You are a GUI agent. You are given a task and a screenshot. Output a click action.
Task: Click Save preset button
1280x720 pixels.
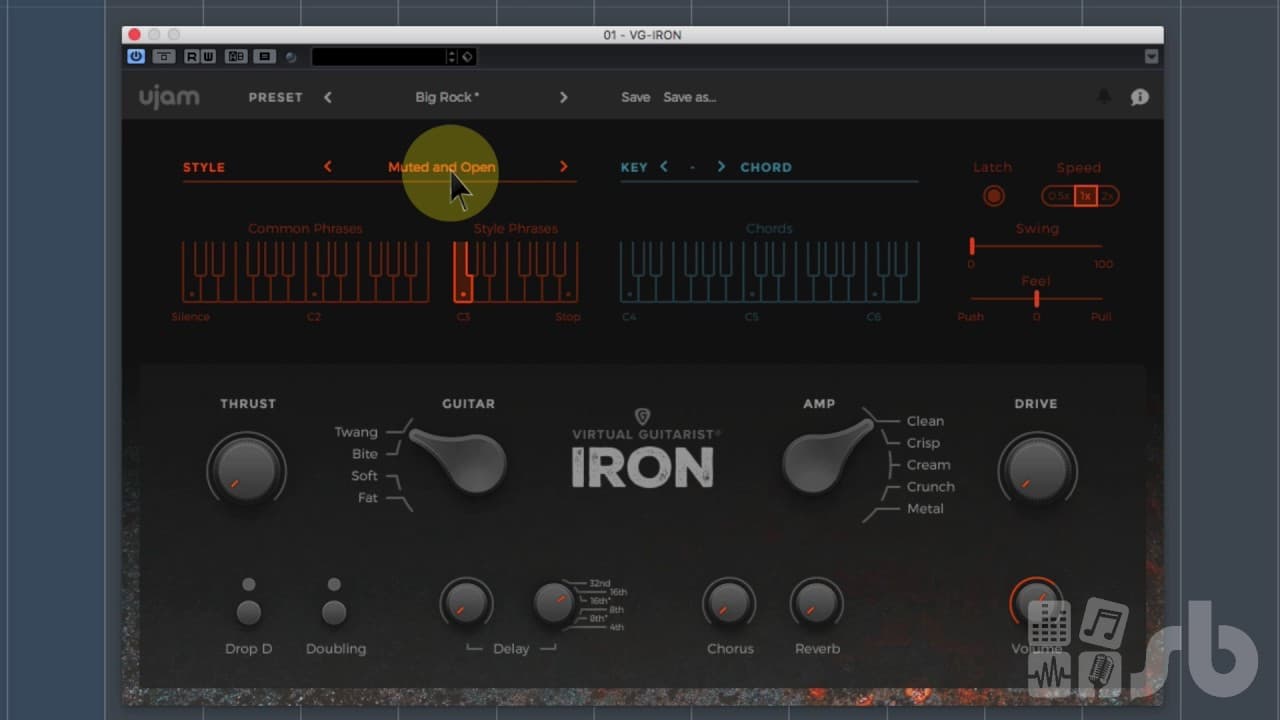pyautogui.click(x=635, y=97)
